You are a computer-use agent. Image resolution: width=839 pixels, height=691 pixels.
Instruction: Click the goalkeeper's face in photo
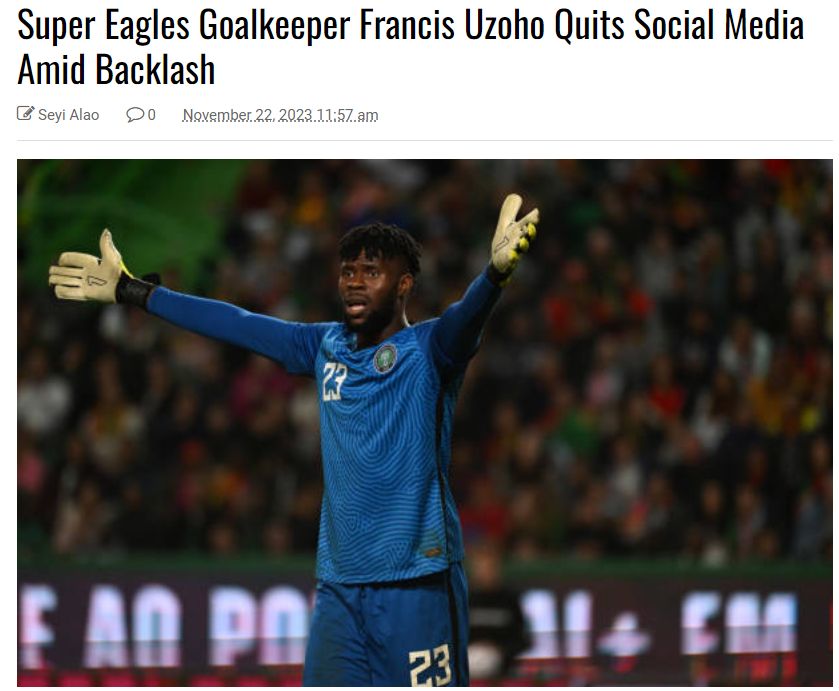(x=369, y=289)
